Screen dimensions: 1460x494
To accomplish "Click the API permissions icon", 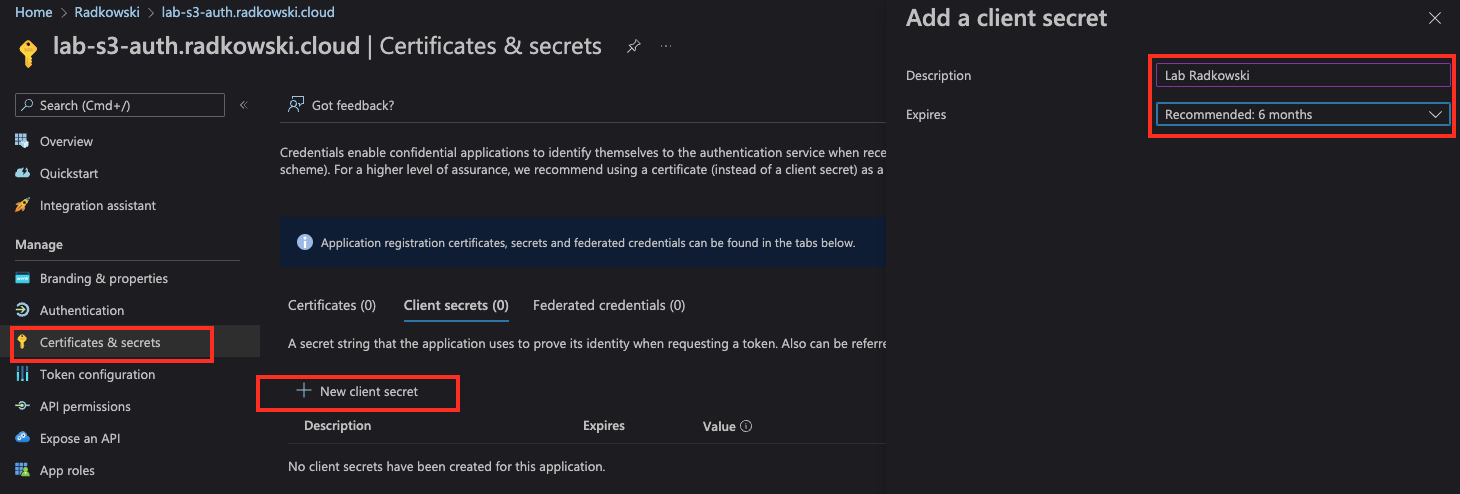I will pos(22,406).
